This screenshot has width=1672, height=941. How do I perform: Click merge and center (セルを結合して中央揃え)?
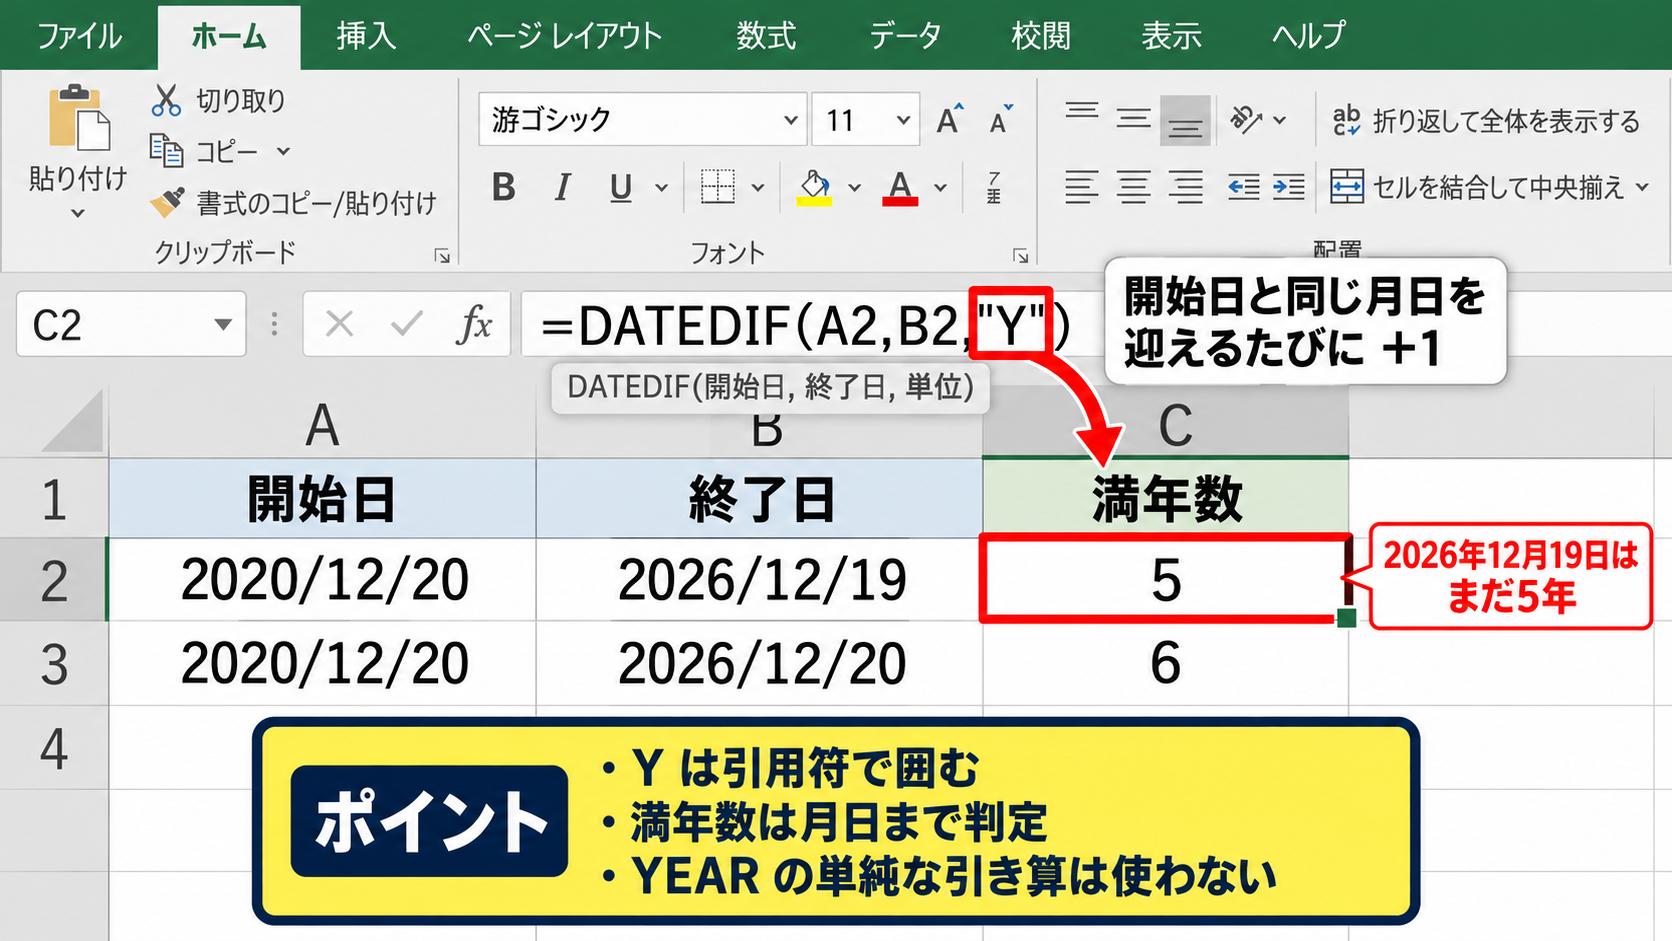1477,187
